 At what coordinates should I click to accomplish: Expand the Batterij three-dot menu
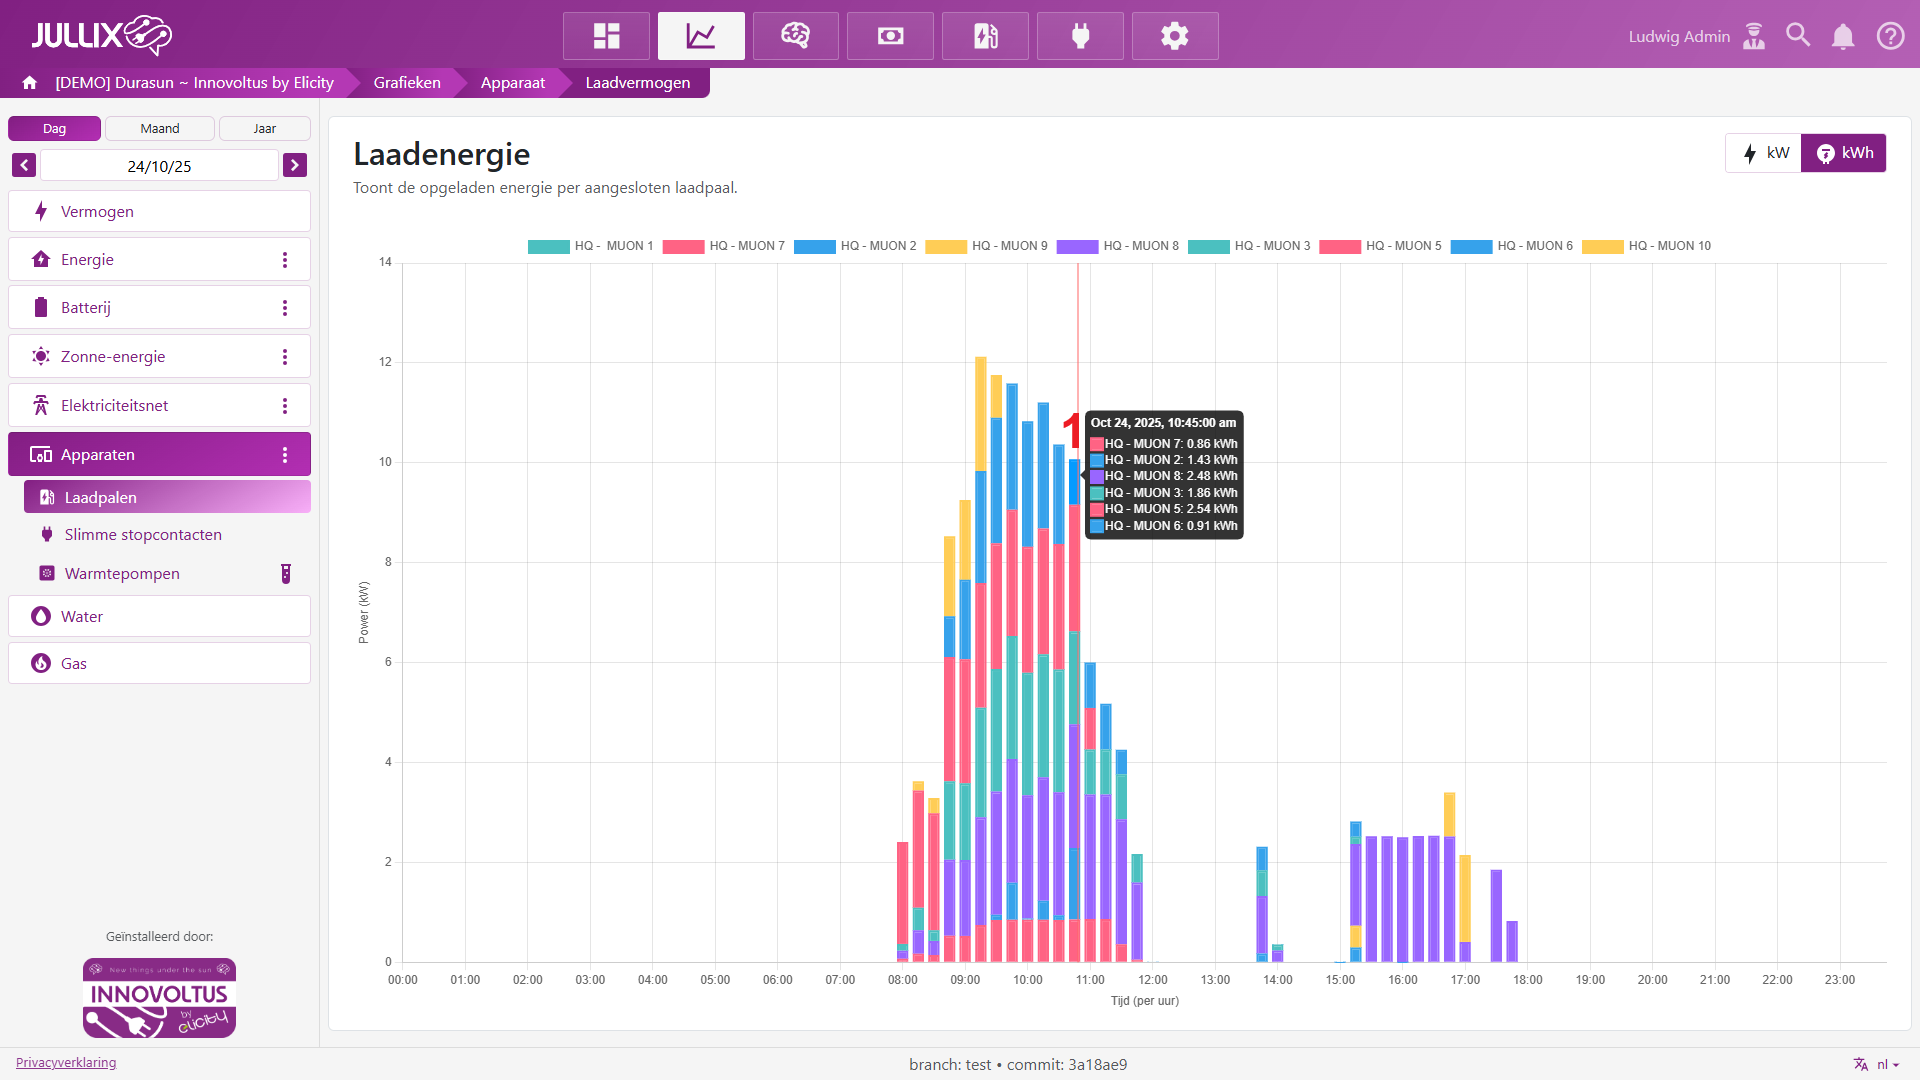pos(285,308)
